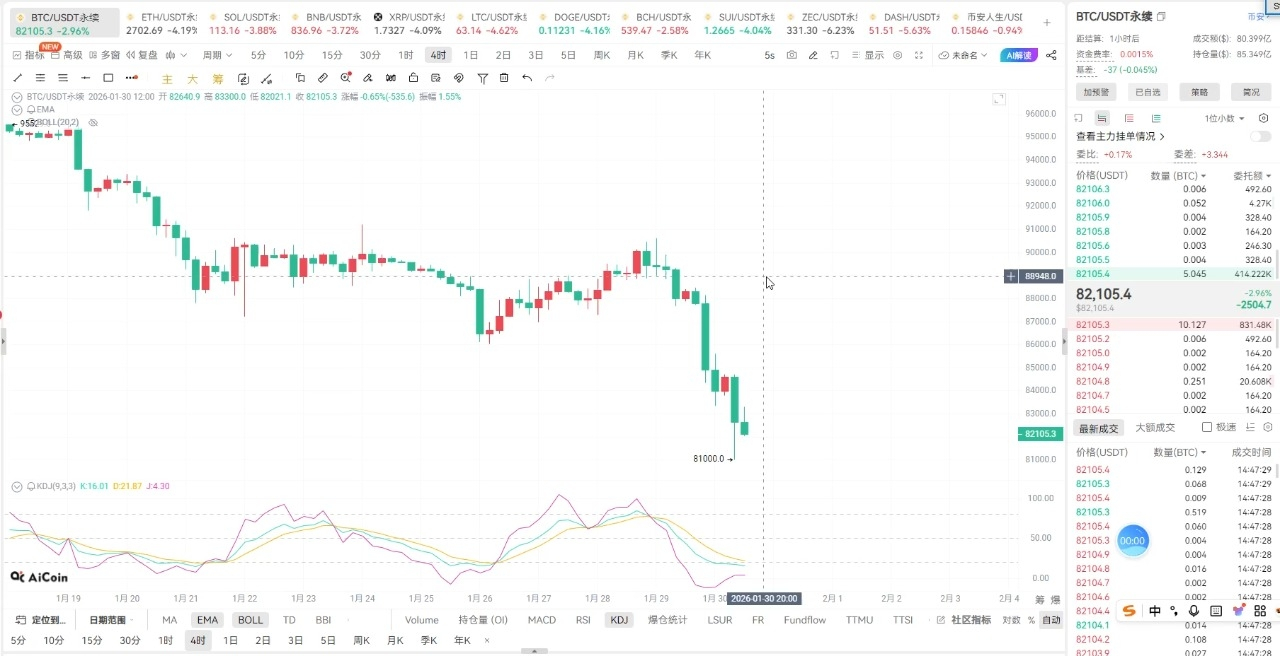
Task: Click the 简况 overview button
Action: click(1251, 92)
